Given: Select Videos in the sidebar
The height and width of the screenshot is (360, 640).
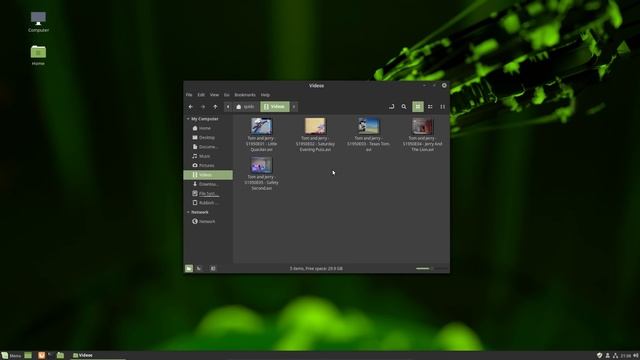Looking at the screenshot, I should [x=208, y=175].
